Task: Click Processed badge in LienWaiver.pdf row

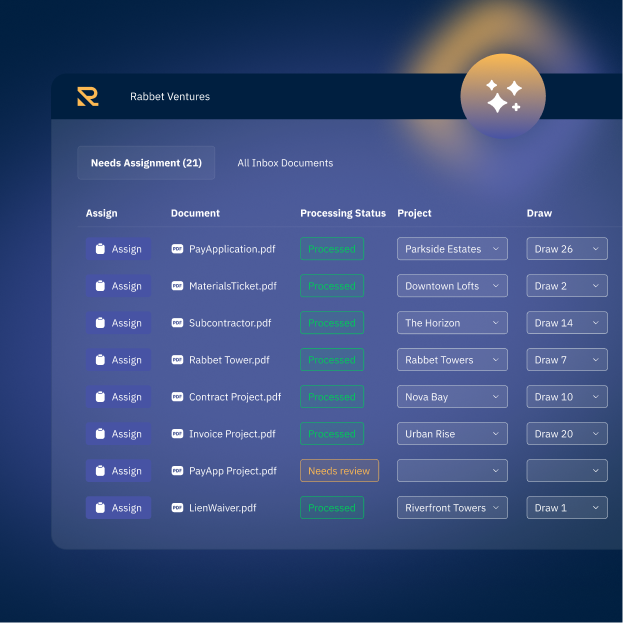Action: point(332,507)
